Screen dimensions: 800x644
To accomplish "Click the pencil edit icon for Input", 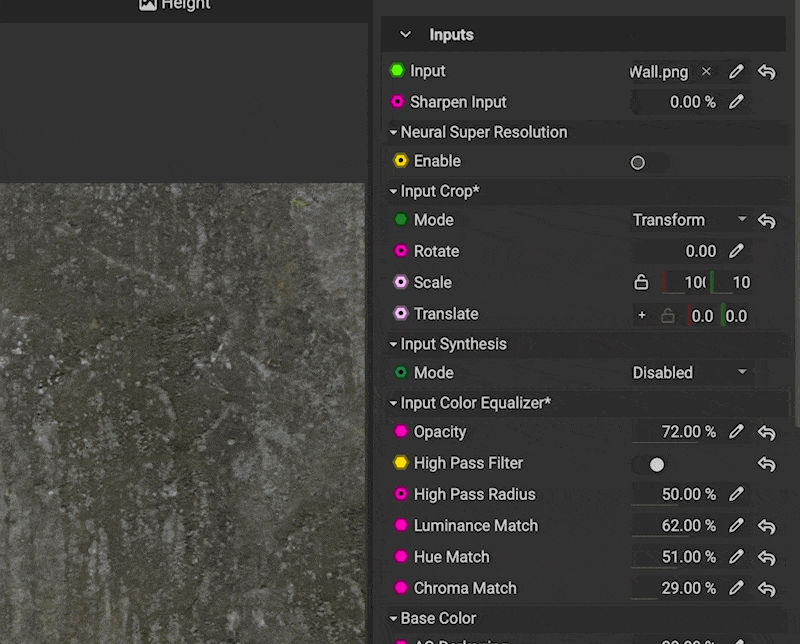I will pyautogui.click(x=736, y=72).
